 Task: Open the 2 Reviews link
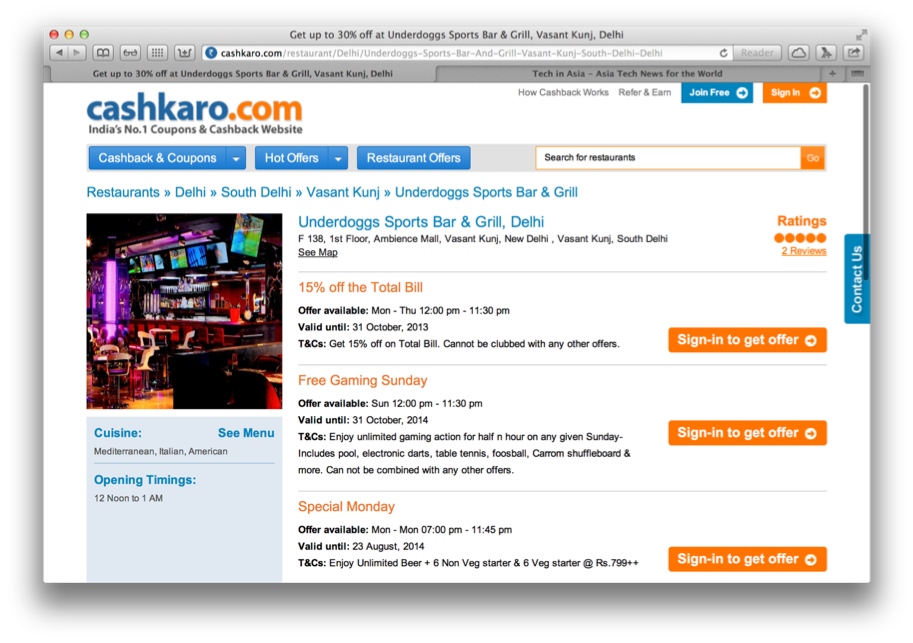click(804, 251)
